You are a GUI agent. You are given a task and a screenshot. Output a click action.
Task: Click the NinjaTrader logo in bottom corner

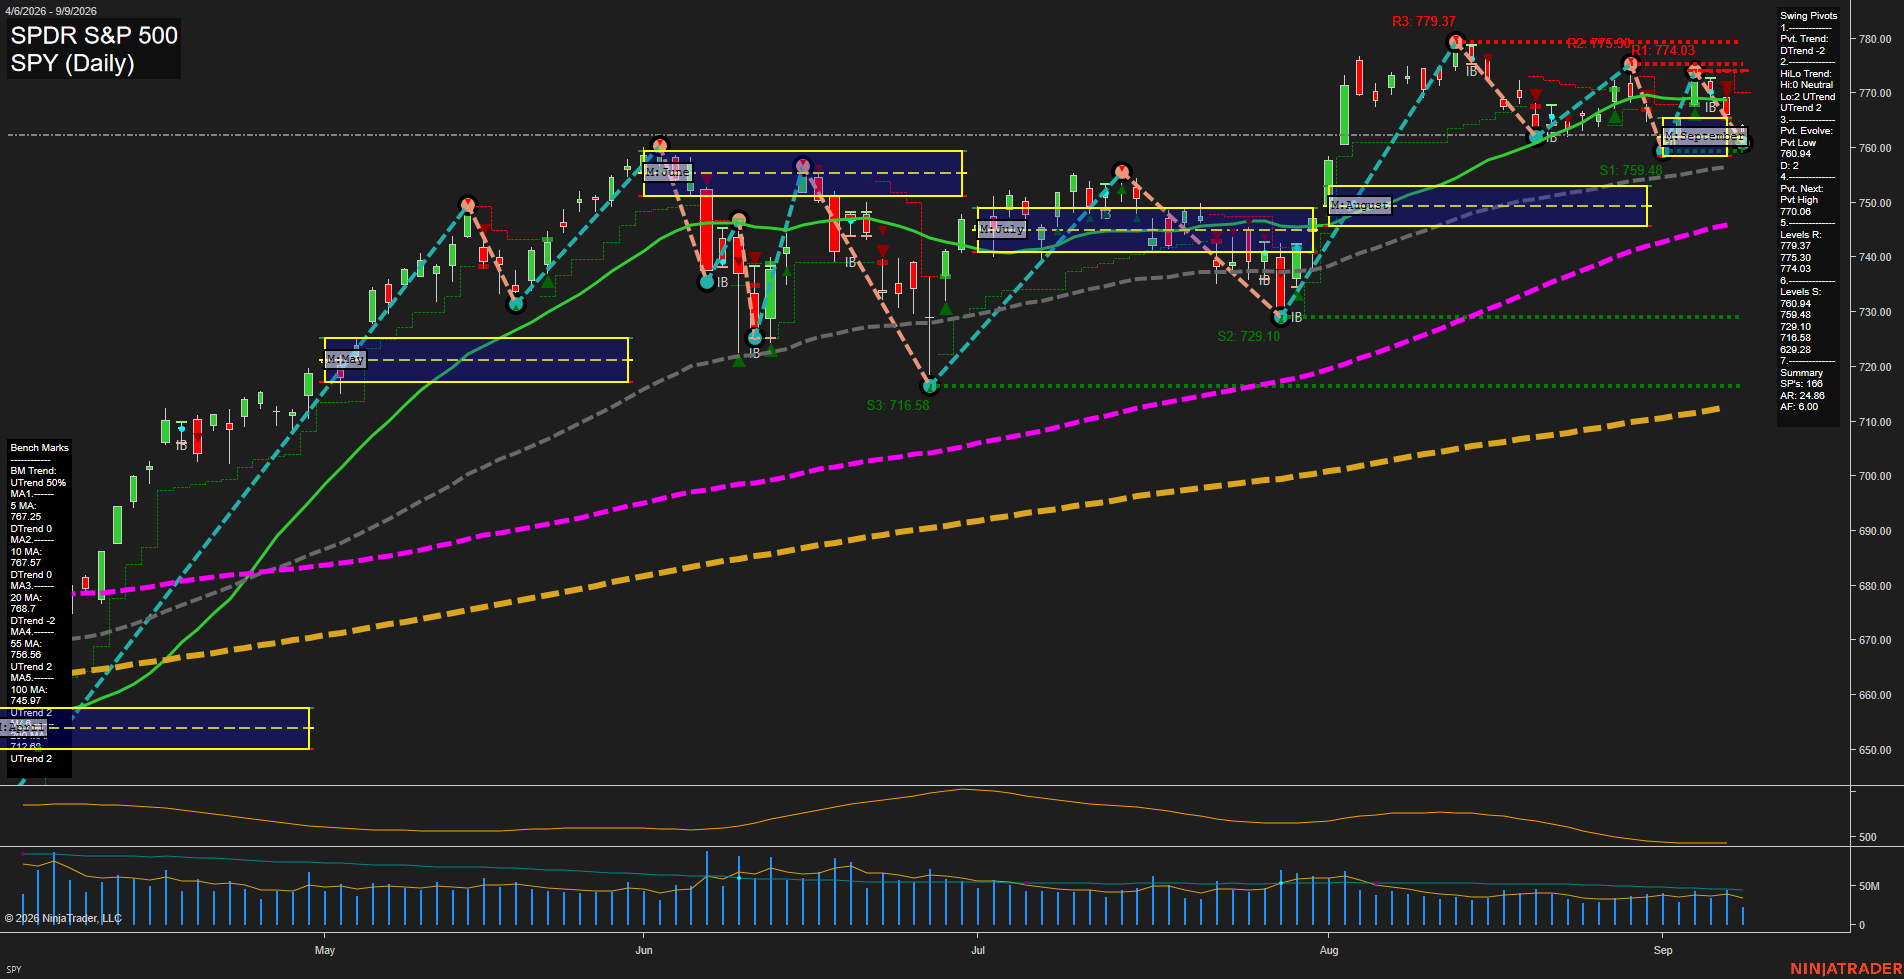pos(1845,968)
